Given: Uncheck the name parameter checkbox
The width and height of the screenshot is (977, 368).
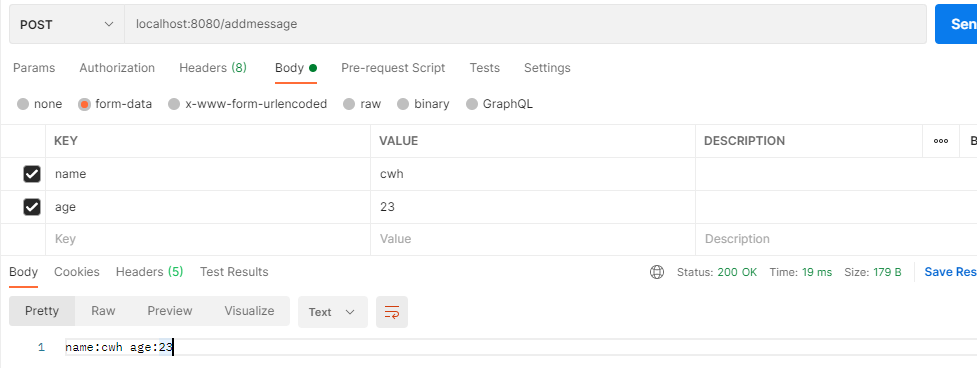Looking at the screenshot, I should click(x=32, y=174).
